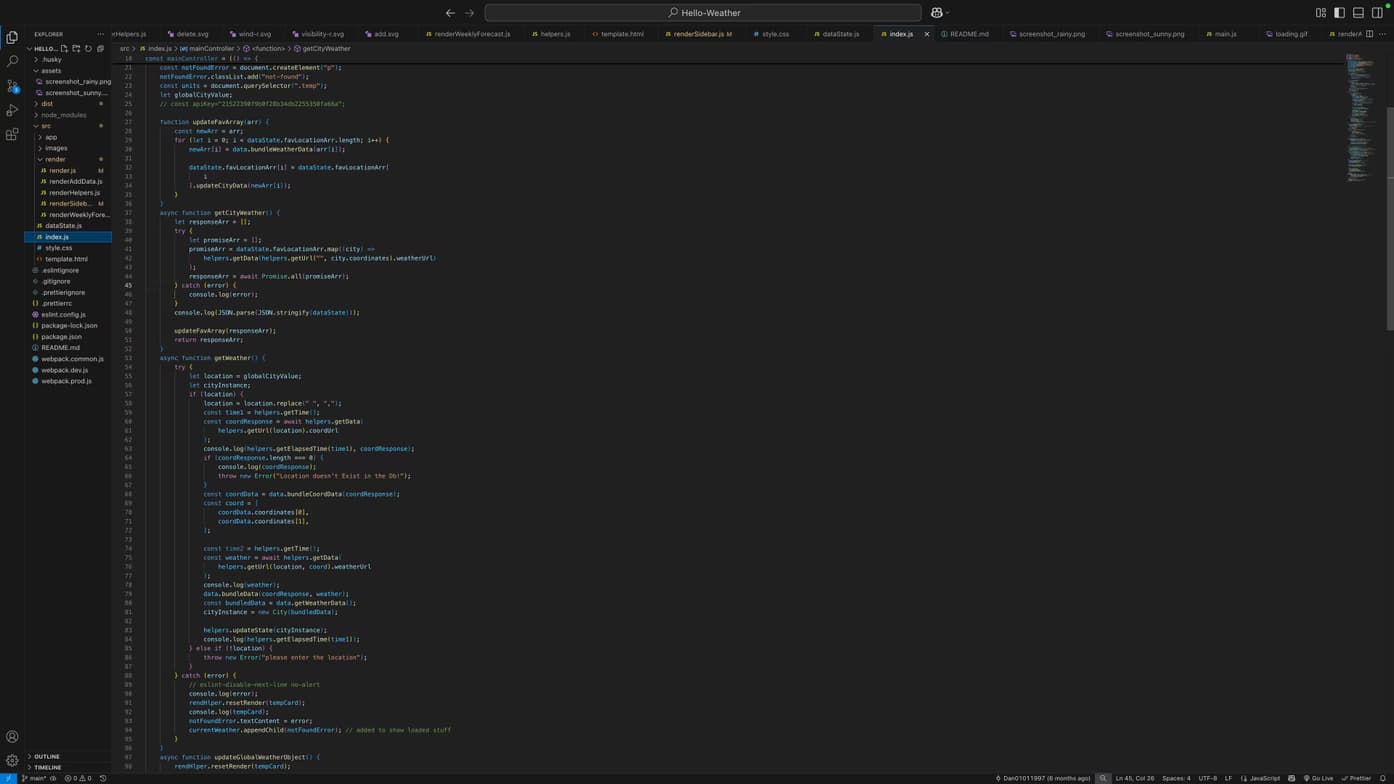Go back using the navigation arrow
This screenshot has width=1394, height=784.
coord(450,13)
